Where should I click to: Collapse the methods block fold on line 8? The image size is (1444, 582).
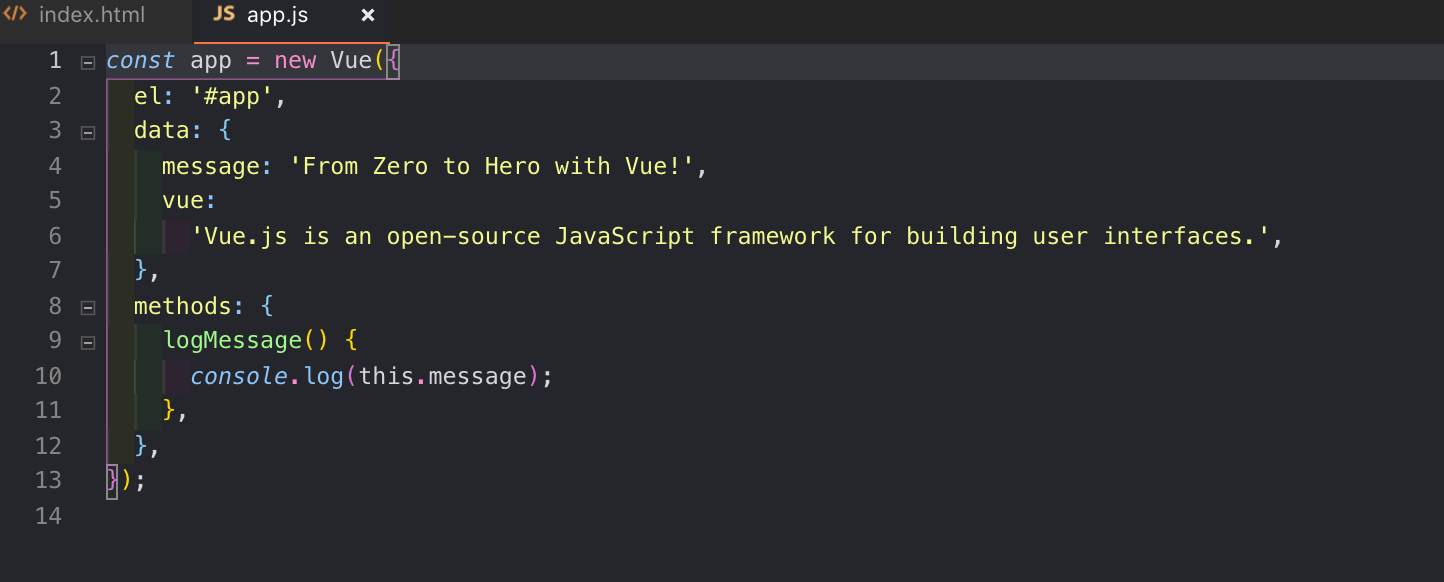87,307
